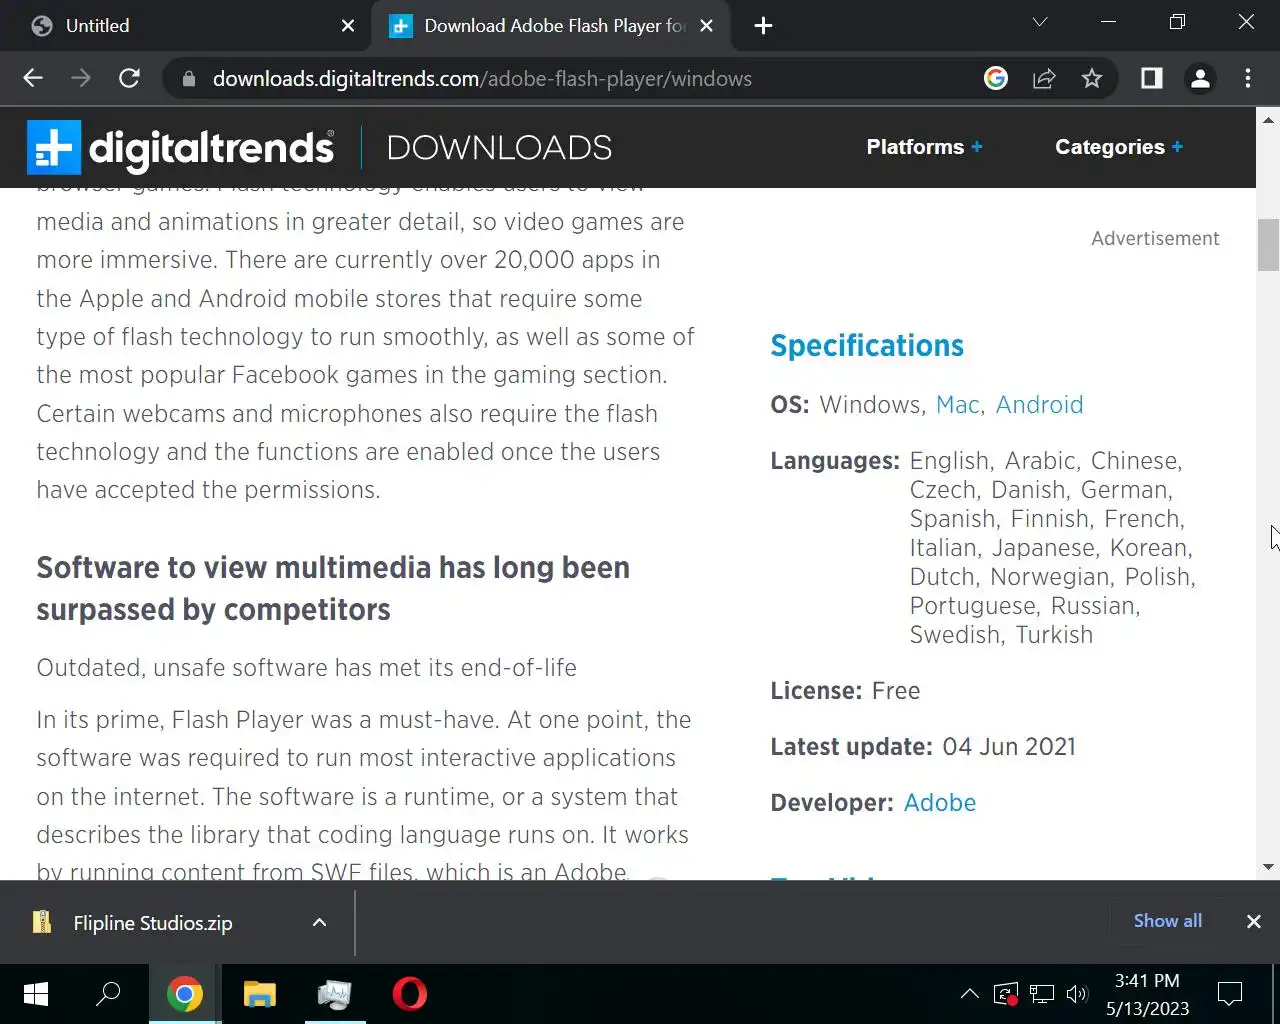Open the monitor app in taskbar
This screenshot has height=1024, width=1280.
[335, 994]
